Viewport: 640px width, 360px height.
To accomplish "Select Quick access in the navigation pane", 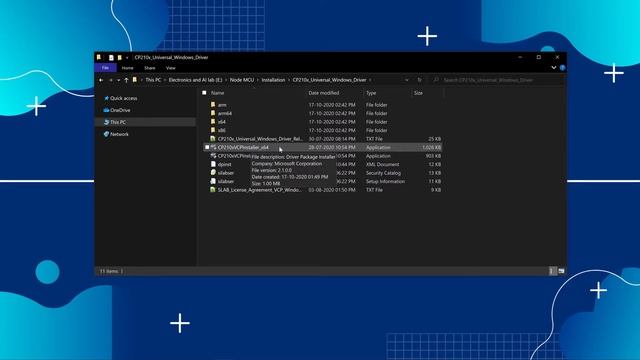I will coord(124,98).
